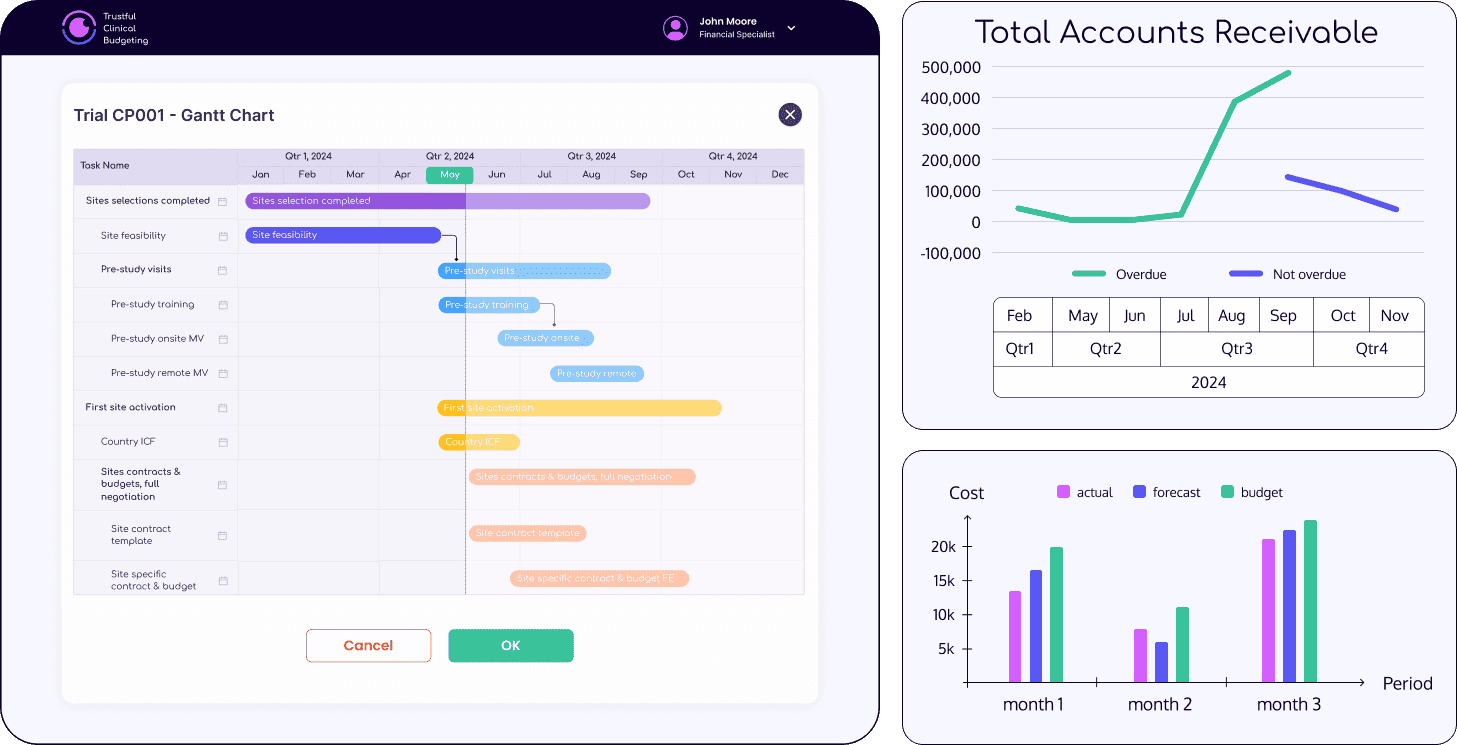Toggle the budget series in the cost chart legend

click(1251, 492)
